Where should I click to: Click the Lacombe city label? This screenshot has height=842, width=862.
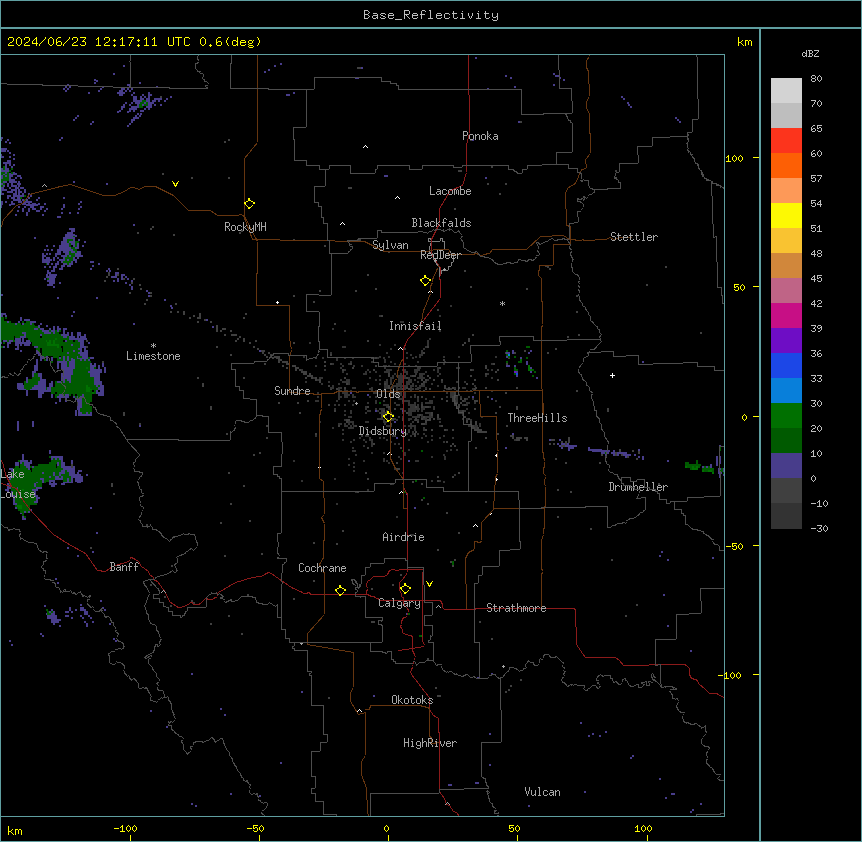click(450, 191)
